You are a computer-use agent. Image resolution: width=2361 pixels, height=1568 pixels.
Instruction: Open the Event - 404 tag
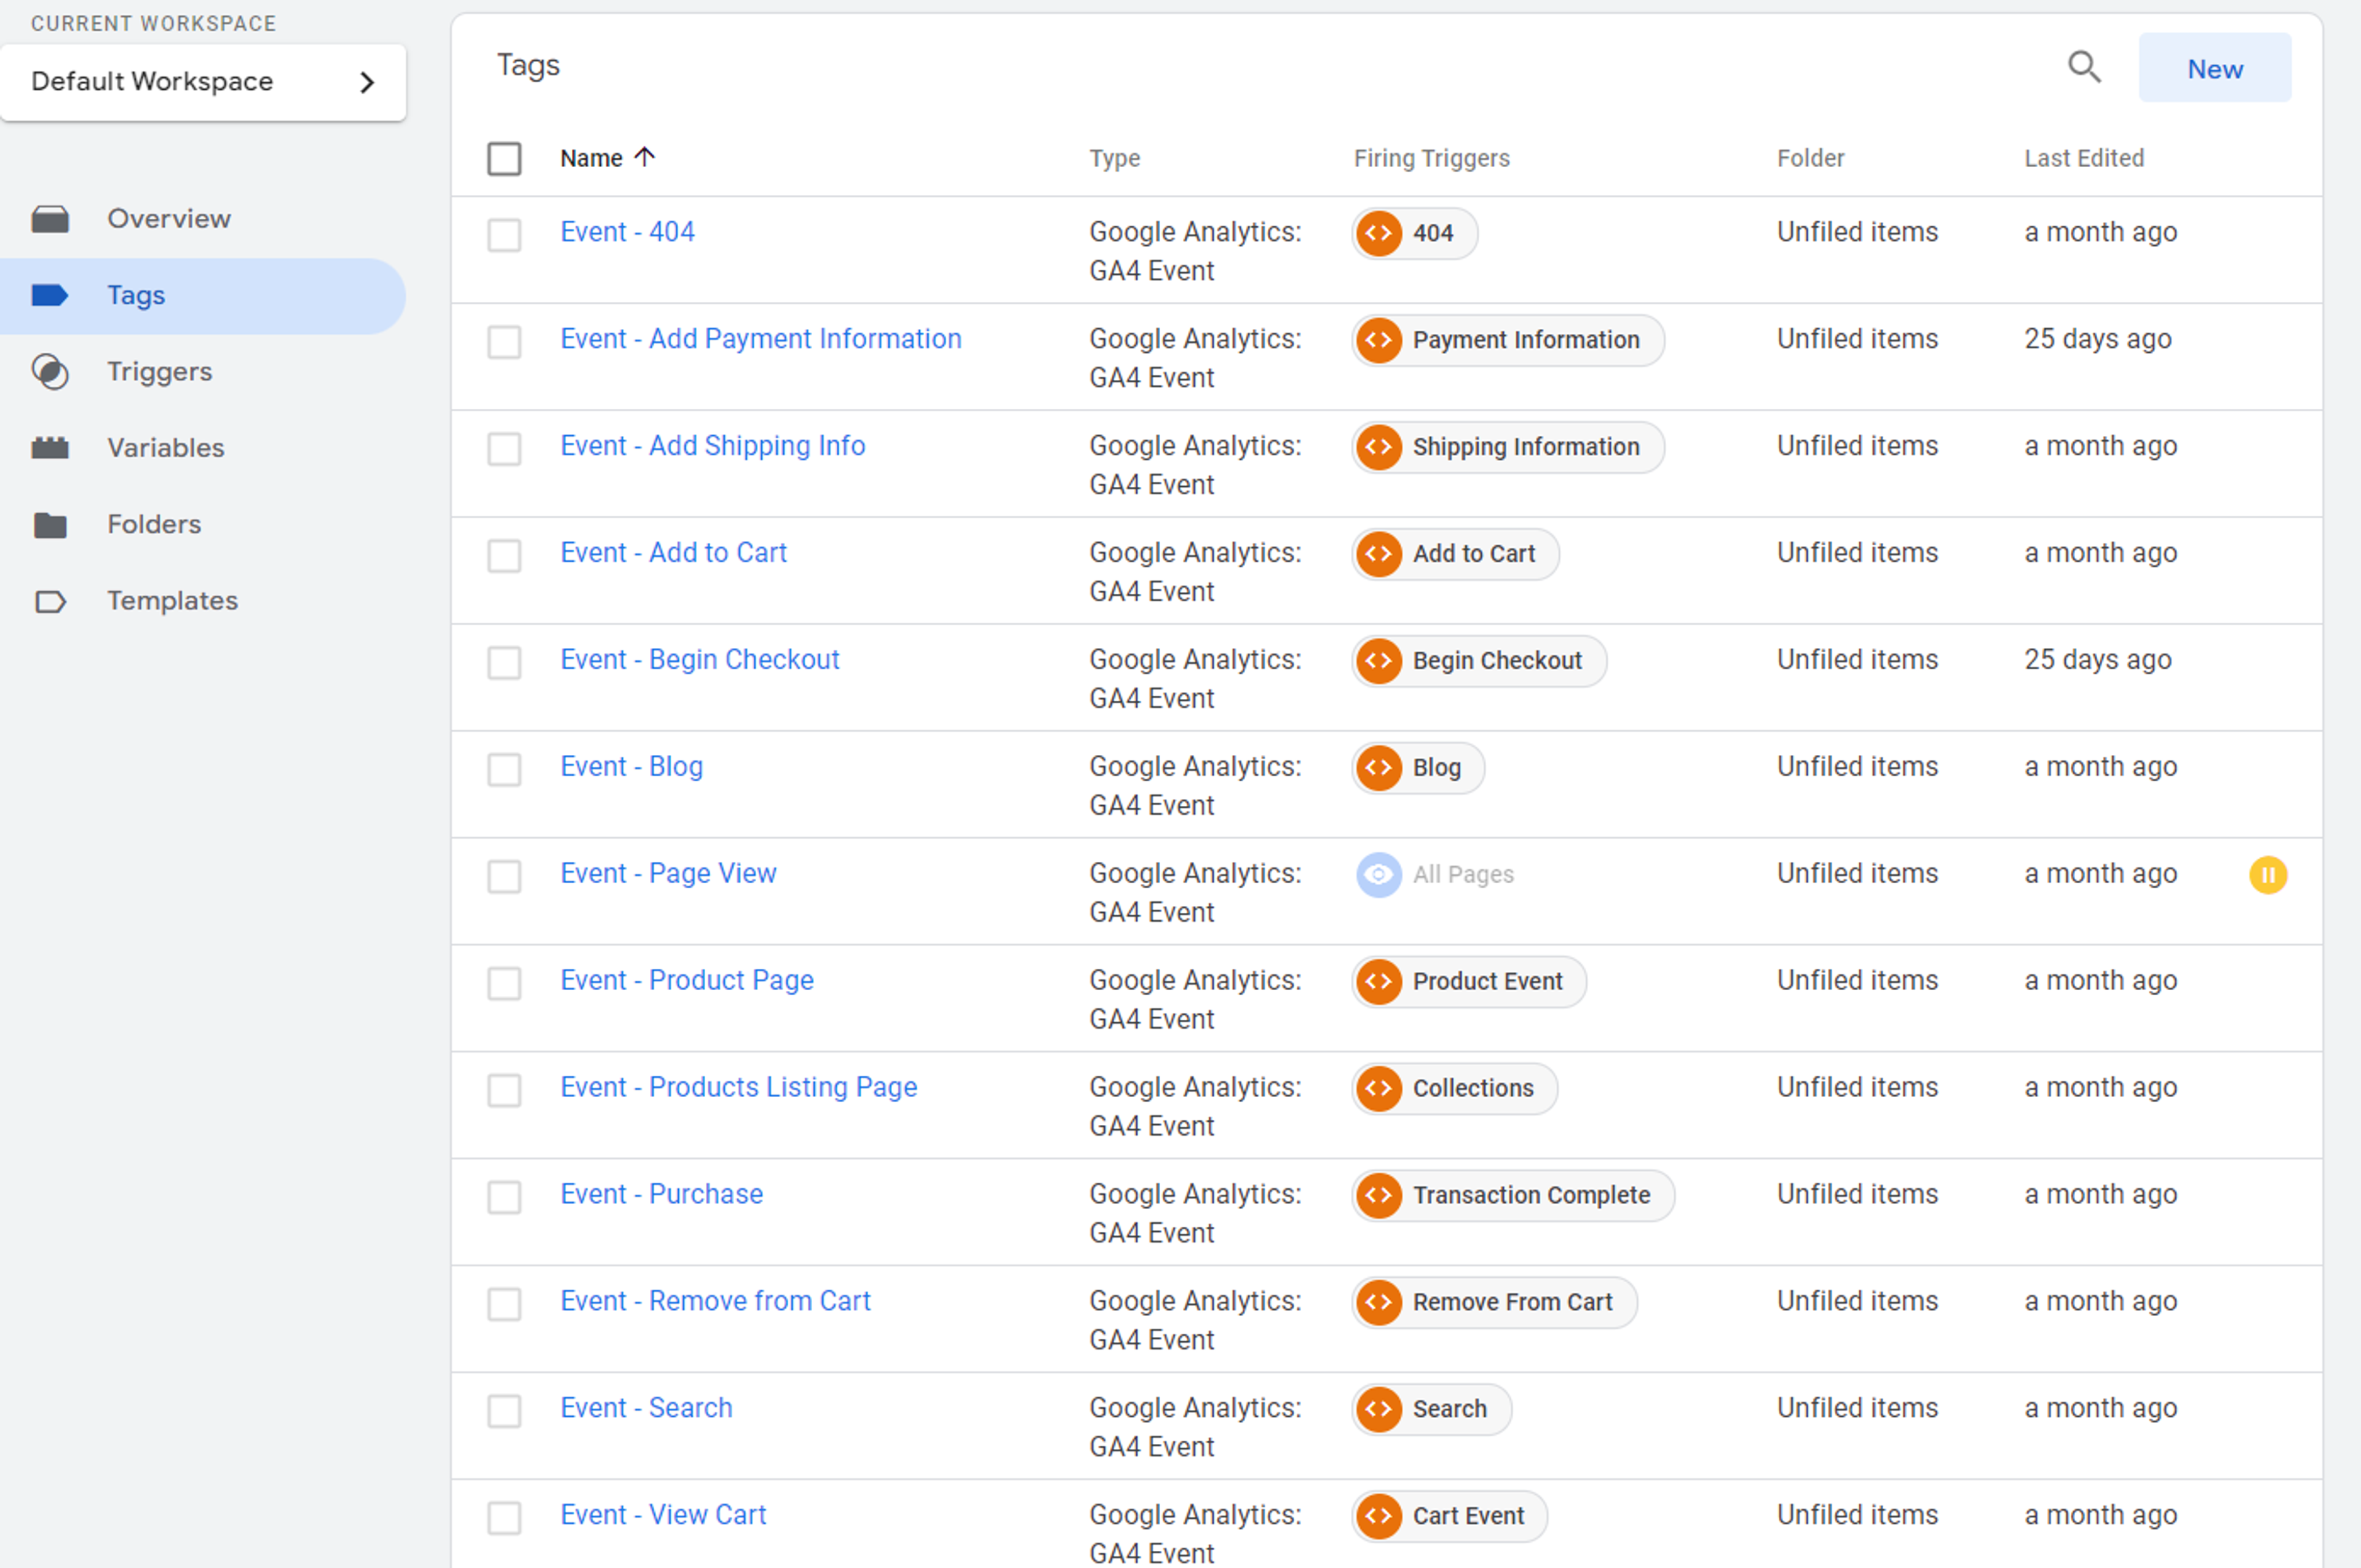[627, 232]
